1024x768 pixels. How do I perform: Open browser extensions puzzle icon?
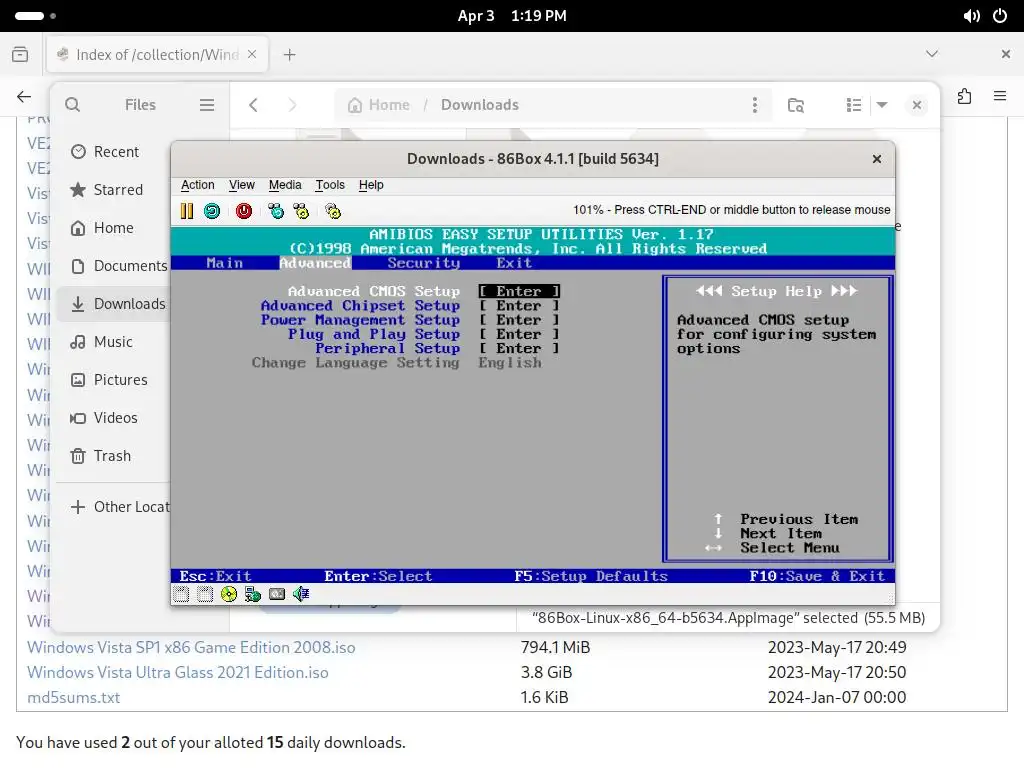[x=965, y=97]
